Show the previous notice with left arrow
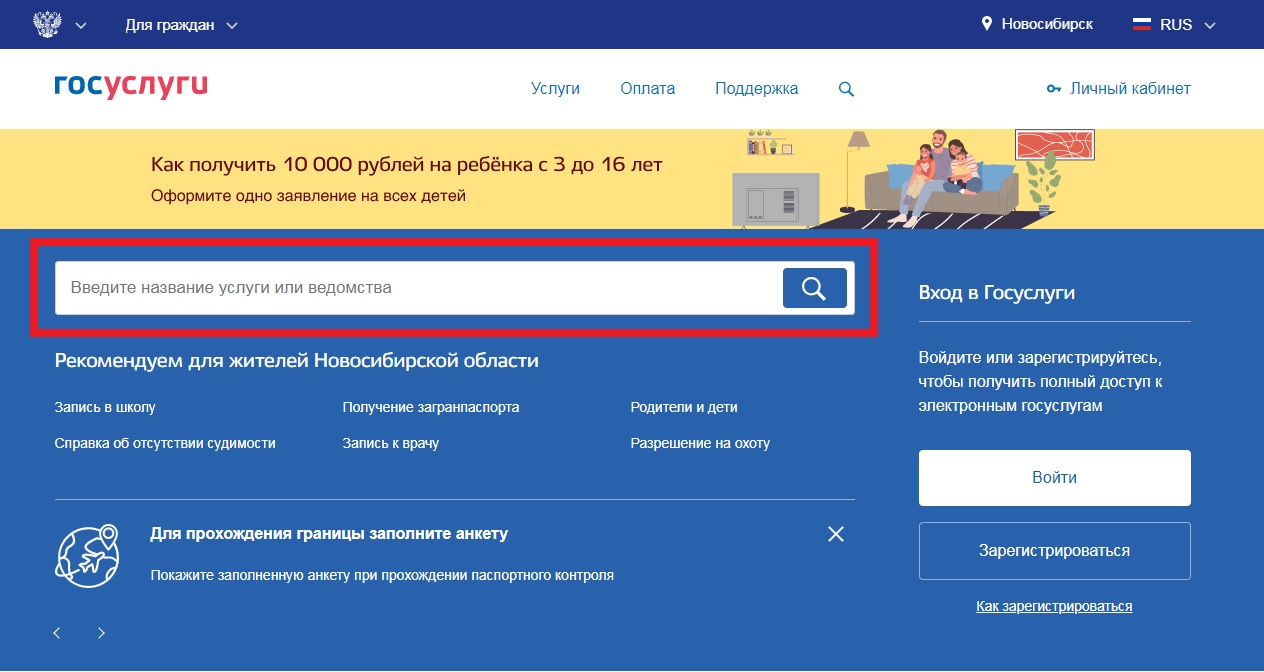This screenshot has width=1264, height=672. [x=57, y=633]
